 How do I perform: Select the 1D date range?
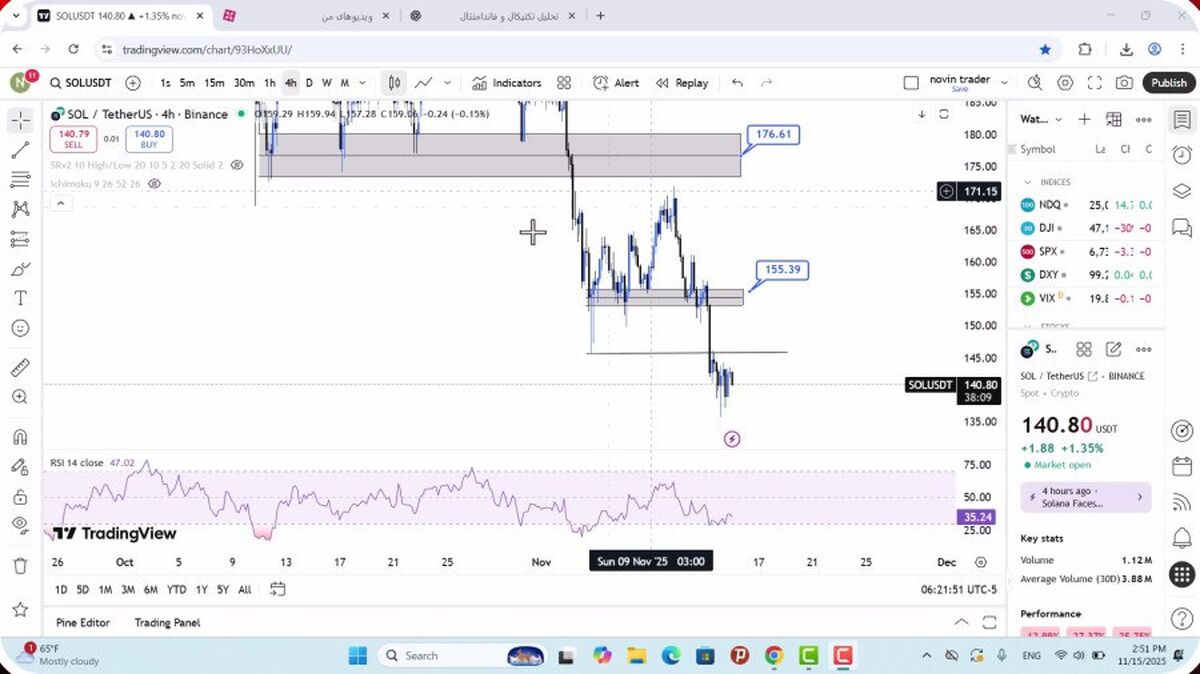tap(61, 589)
